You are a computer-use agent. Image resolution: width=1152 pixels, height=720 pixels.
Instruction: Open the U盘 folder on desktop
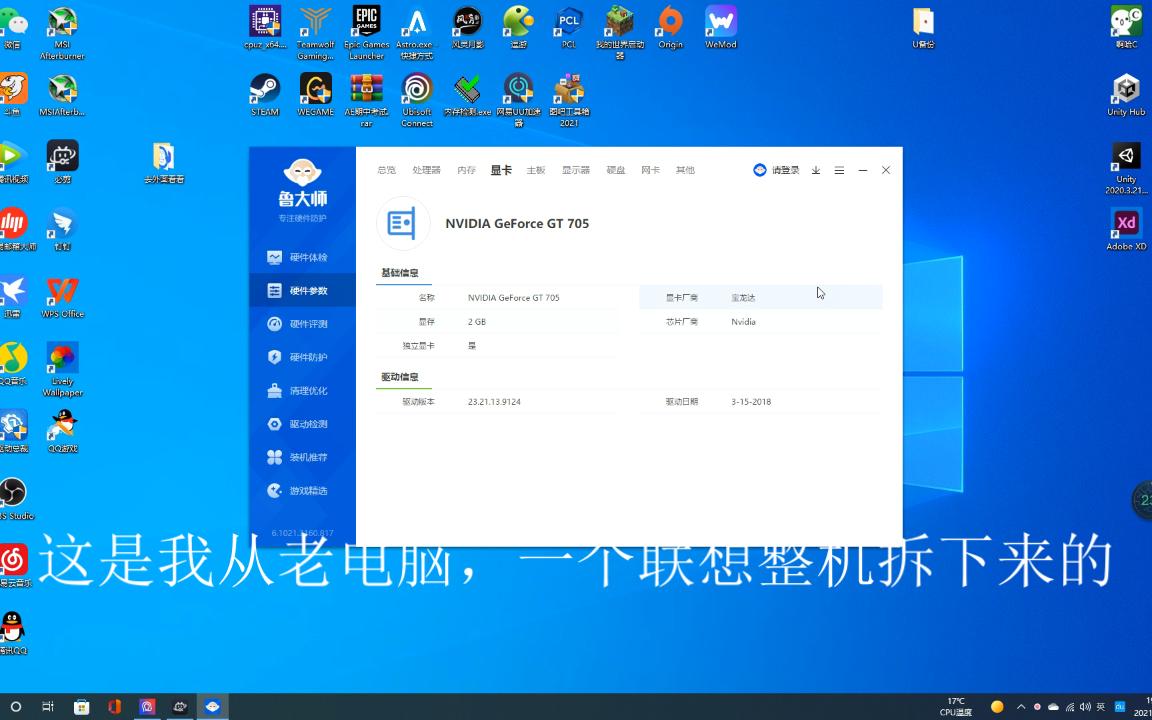coord(924,27)
